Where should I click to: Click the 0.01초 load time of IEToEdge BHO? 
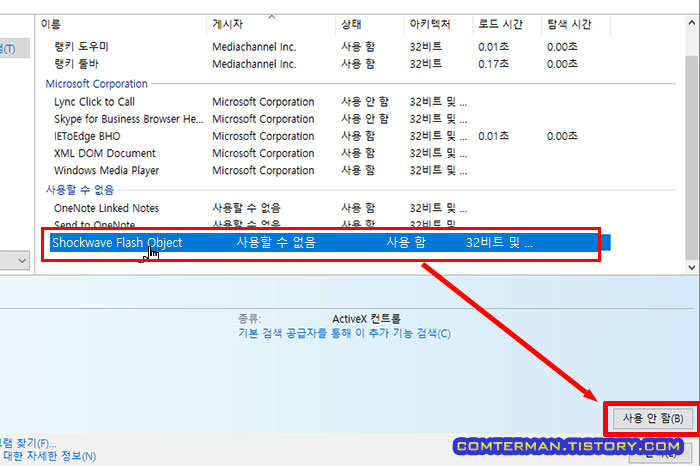point(493,136)
